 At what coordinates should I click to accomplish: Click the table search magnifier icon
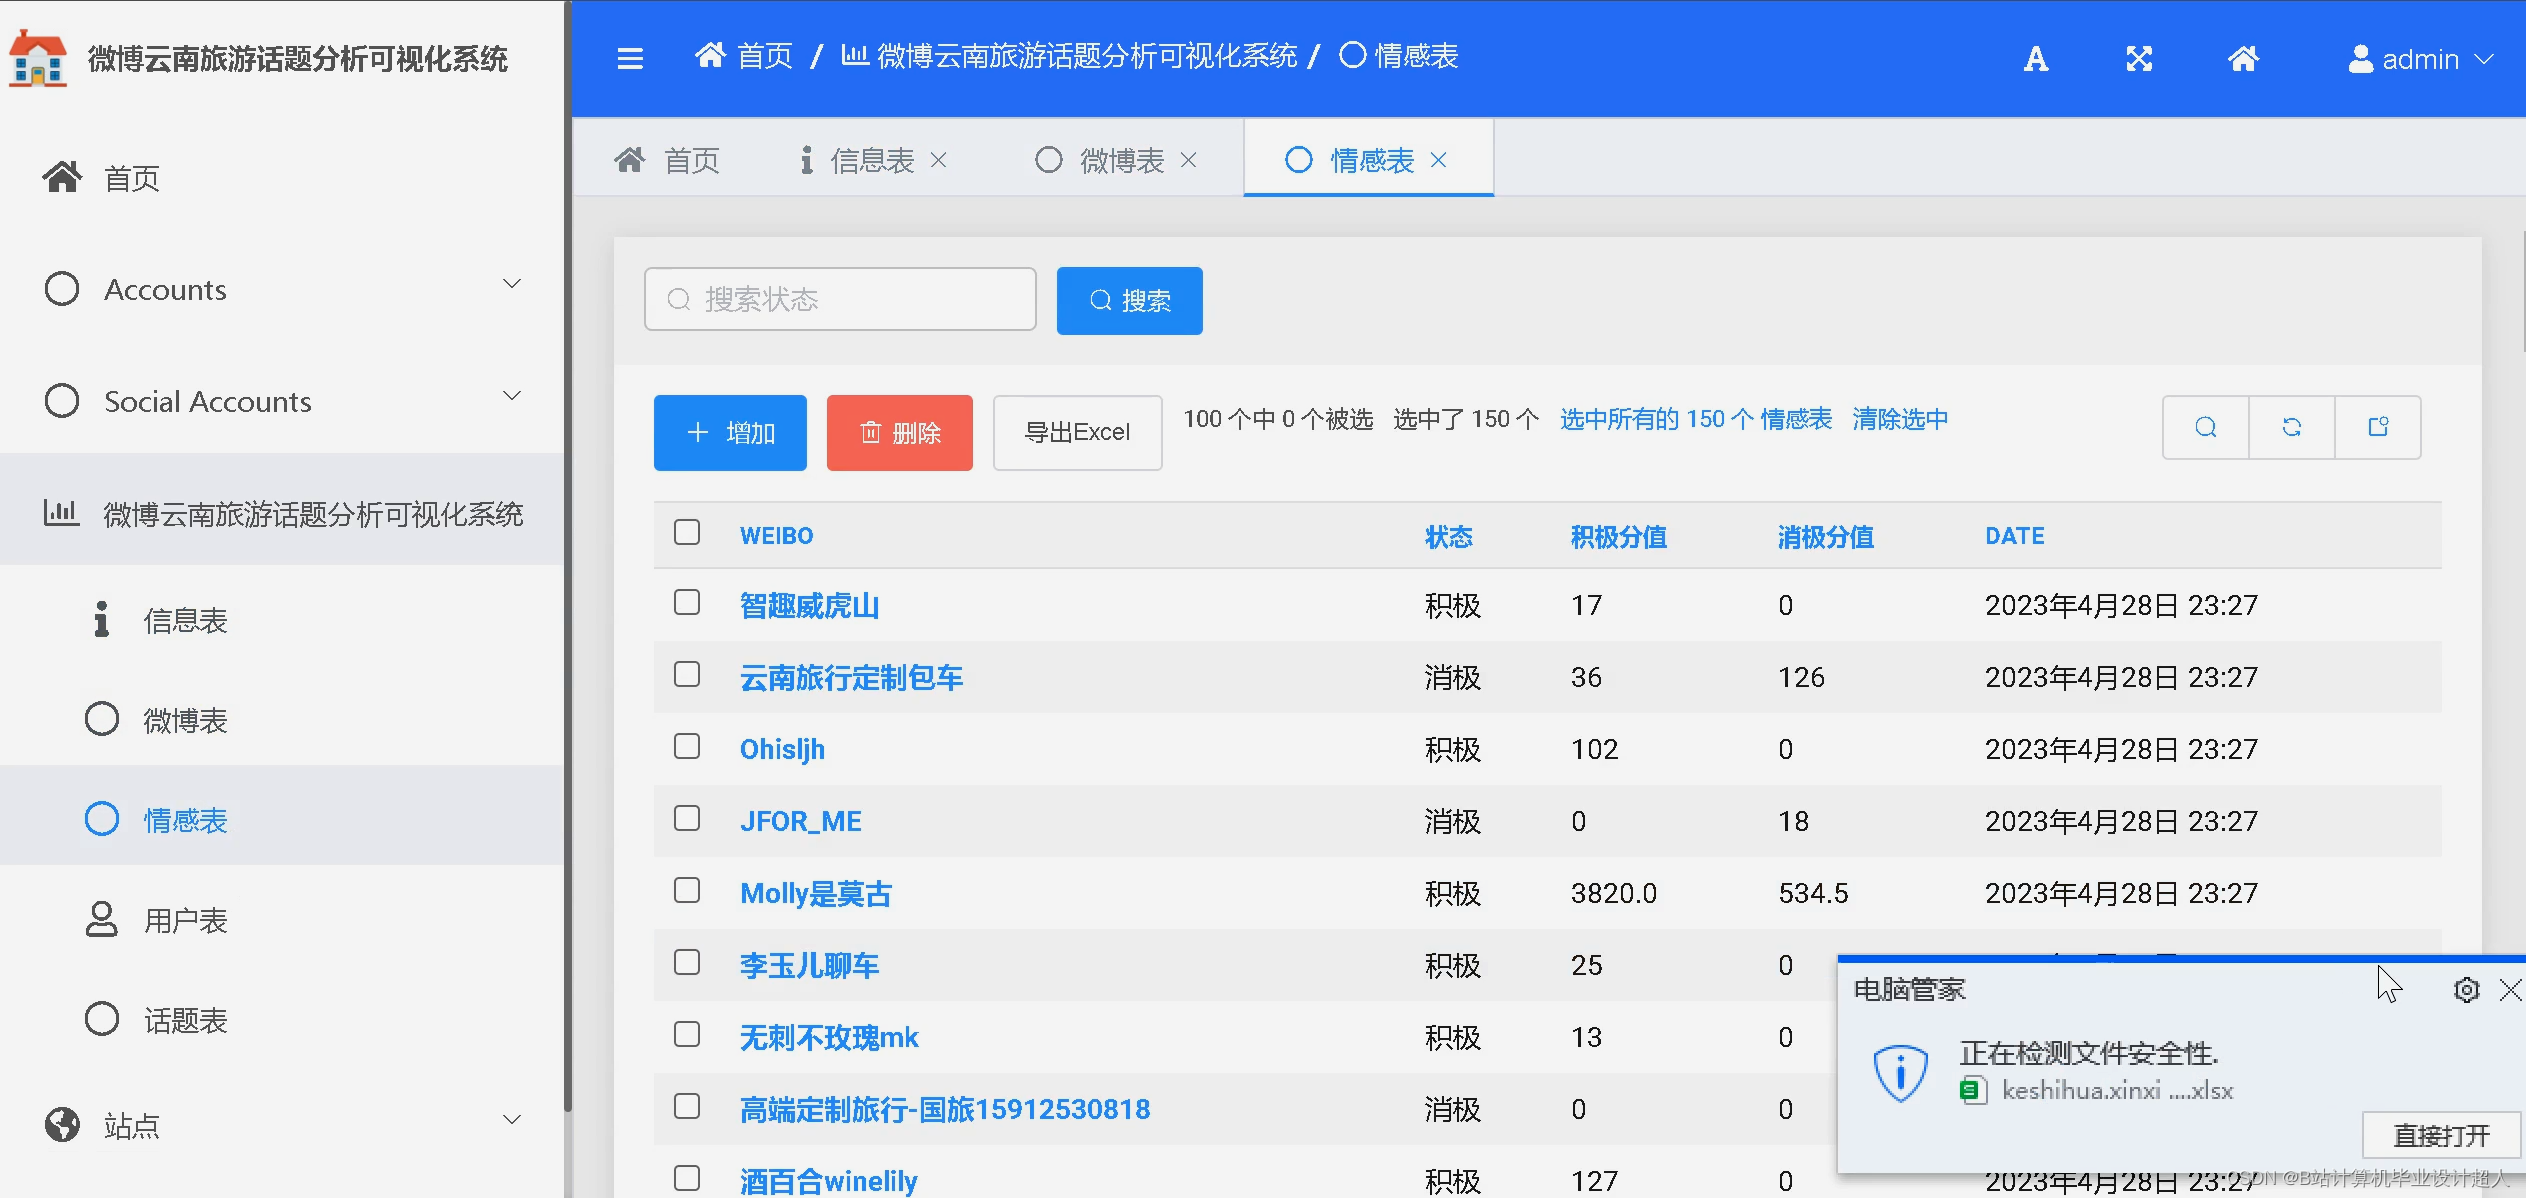point(2205,428)
